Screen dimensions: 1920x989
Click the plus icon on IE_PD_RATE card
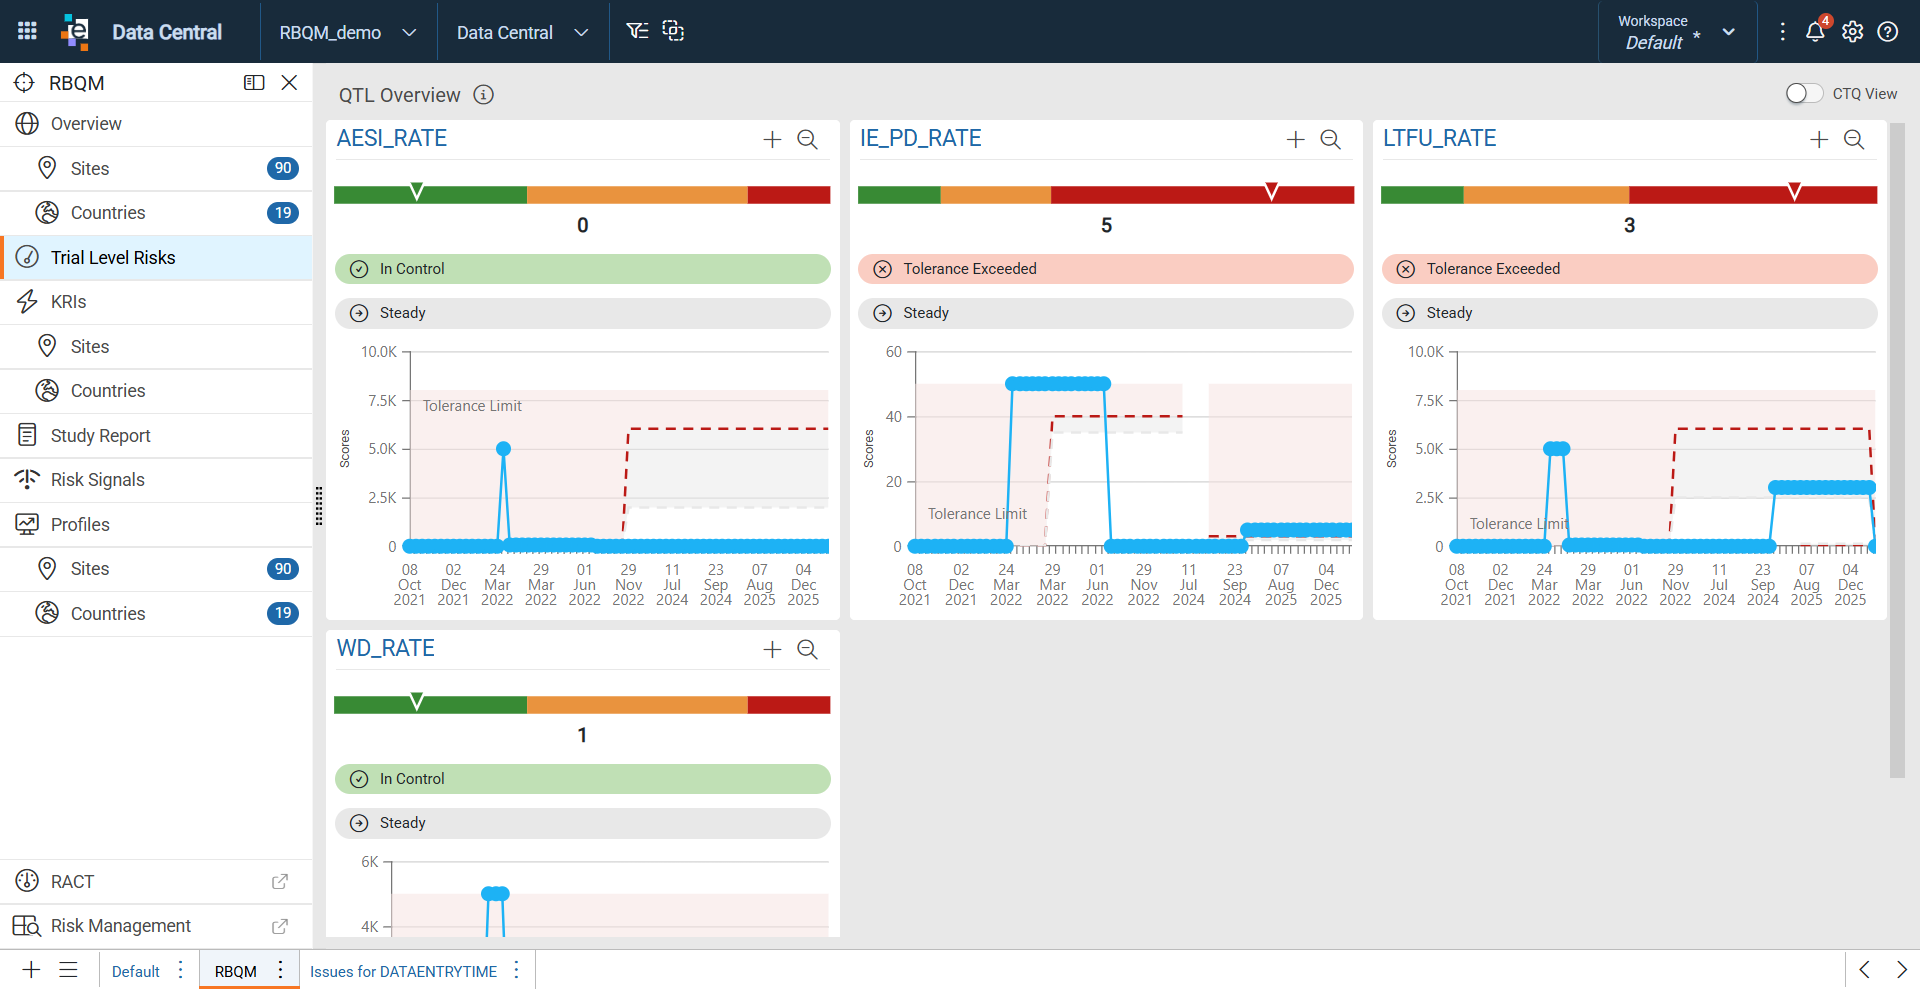pyautogui.click(x=1295, y=140)
